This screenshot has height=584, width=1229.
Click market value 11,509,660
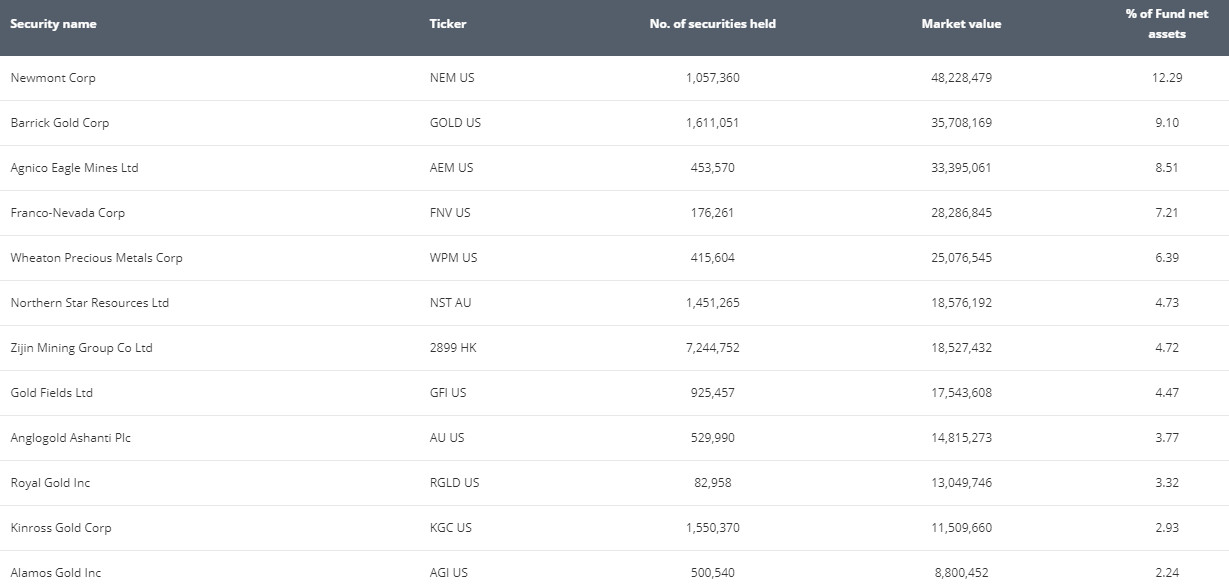(x=961, y=528)
